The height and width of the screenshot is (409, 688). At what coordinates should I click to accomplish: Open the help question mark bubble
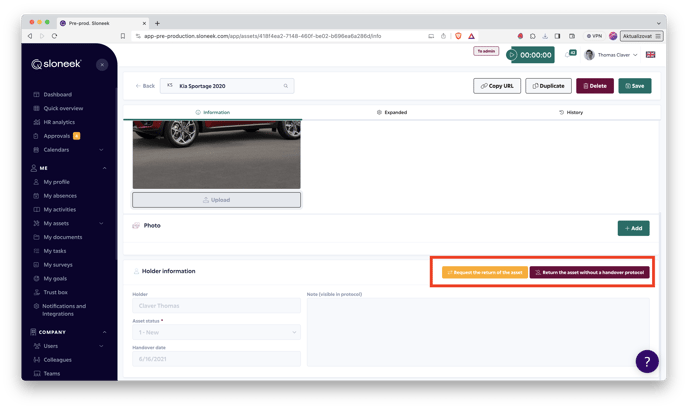(647, 361)
